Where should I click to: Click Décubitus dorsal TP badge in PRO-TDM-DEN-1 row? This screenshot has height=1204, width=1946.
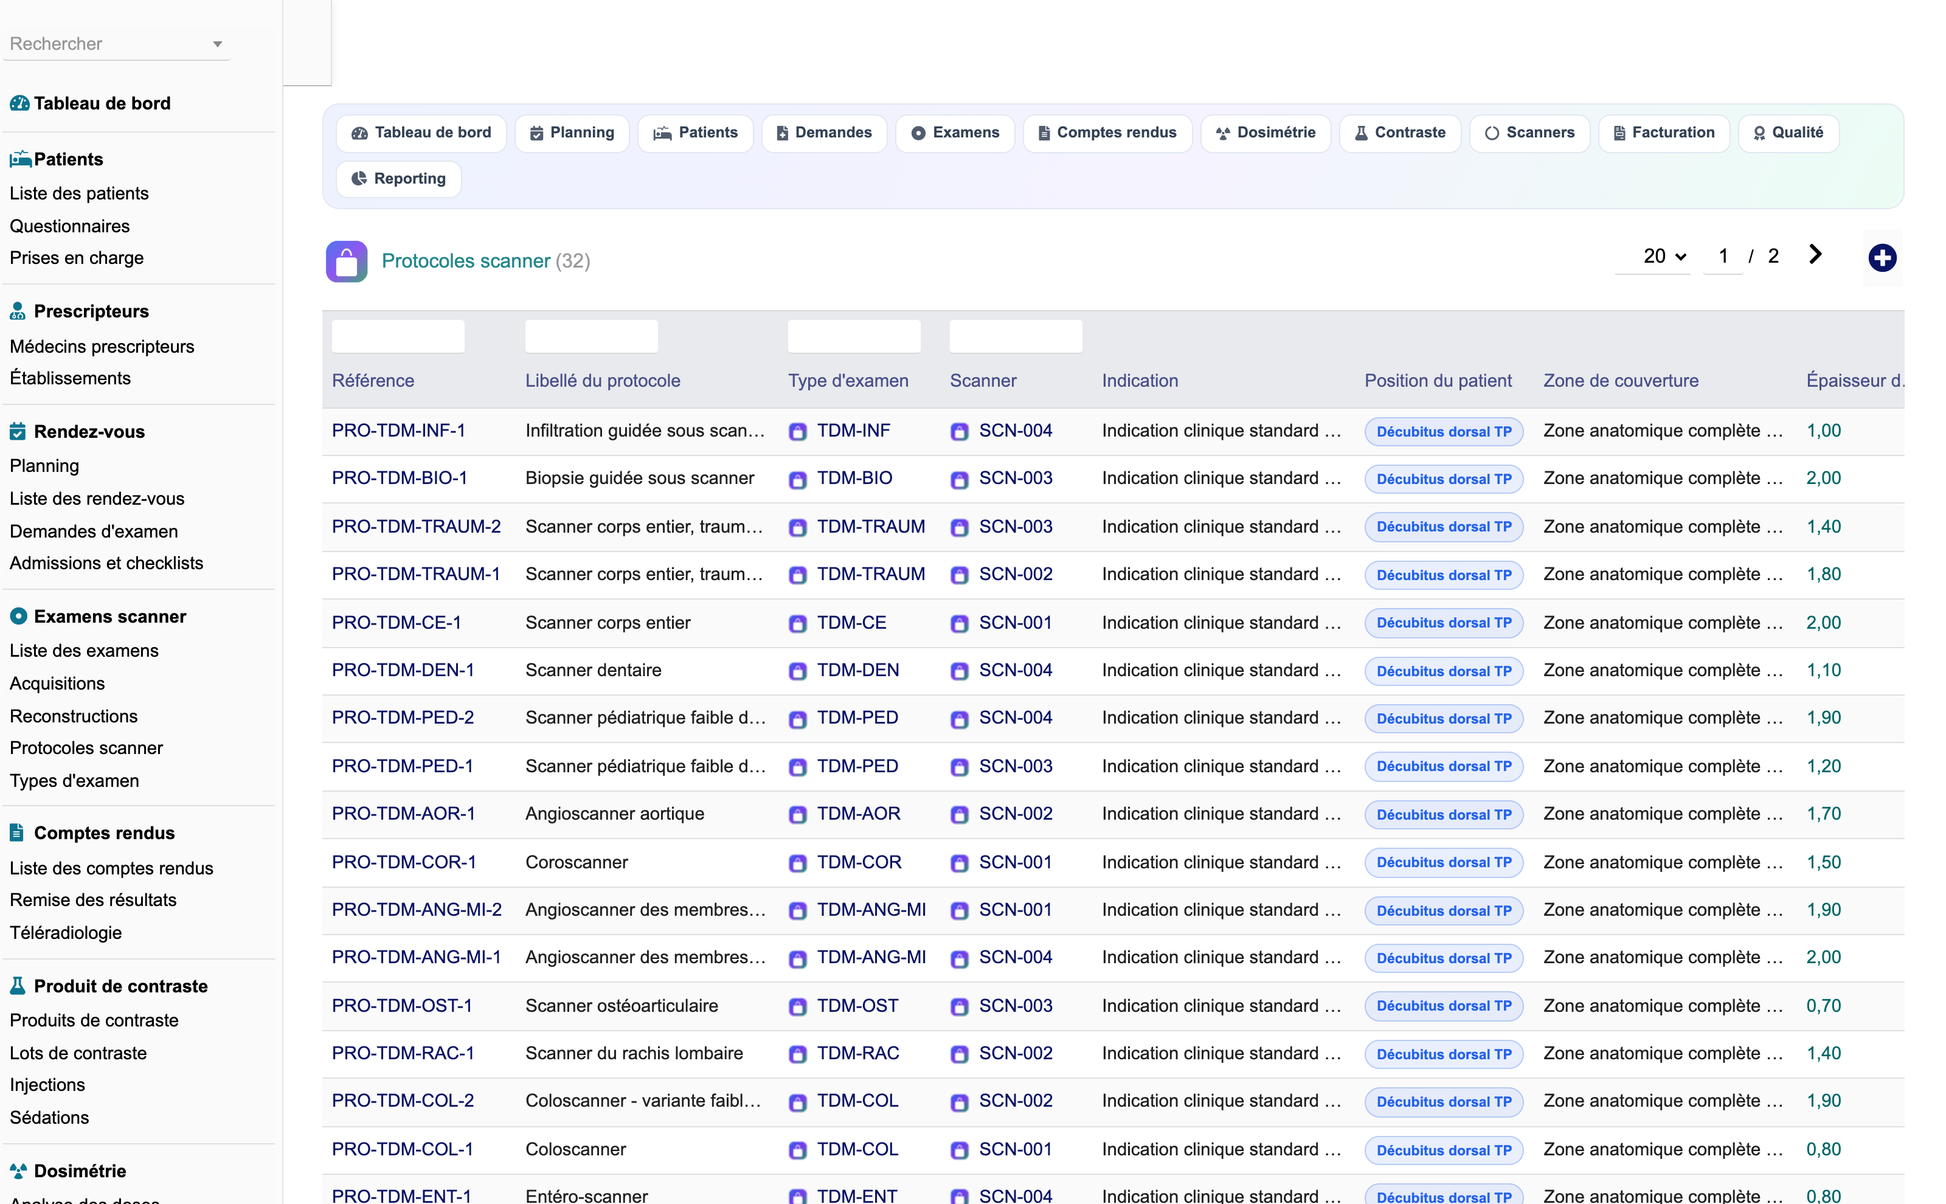point(1444,671)
